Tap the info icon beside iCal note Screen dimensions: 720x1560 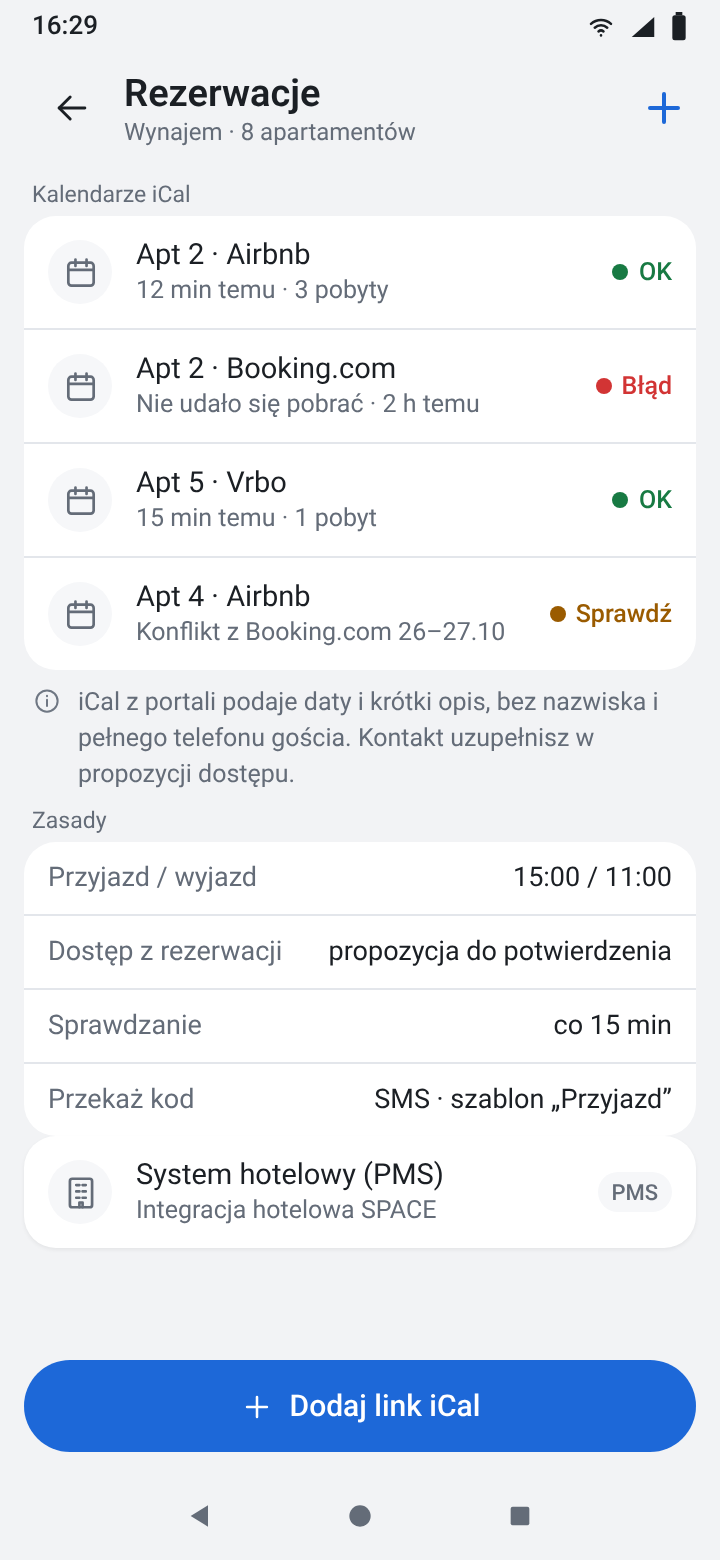point(47,702)
